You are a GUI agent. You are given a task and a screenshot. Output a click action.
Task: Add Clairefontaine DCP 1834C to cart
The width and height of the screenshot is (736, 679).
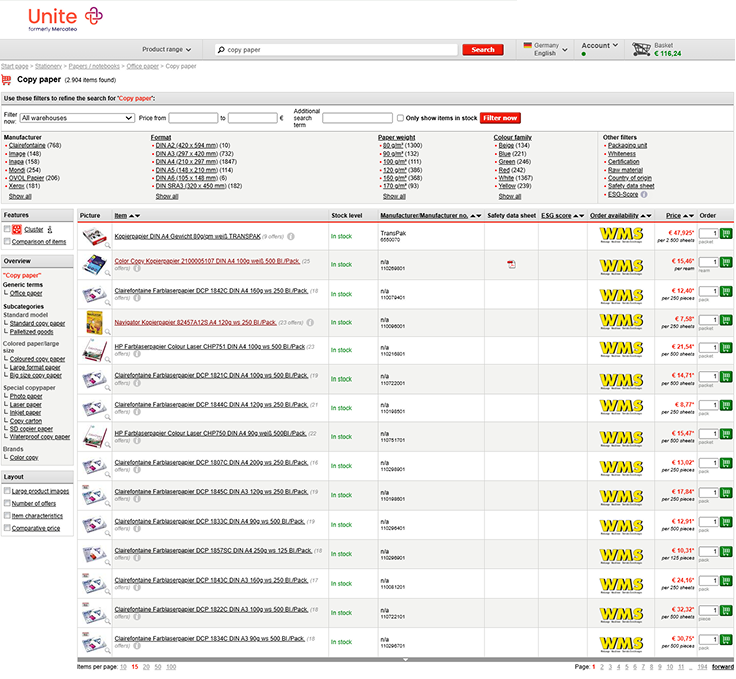(x=726, y=640)
